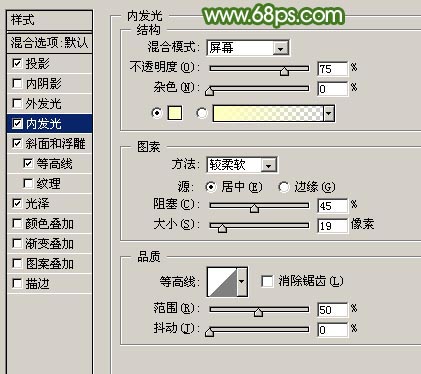Select the 斜面和浮雕 style entry
421x374 pixels.
pyautogui.click(x=49, y=144)
